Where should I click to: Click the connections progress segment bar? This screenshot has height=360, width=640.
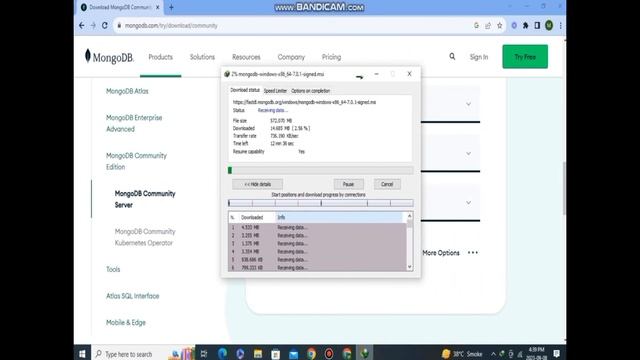320,203
